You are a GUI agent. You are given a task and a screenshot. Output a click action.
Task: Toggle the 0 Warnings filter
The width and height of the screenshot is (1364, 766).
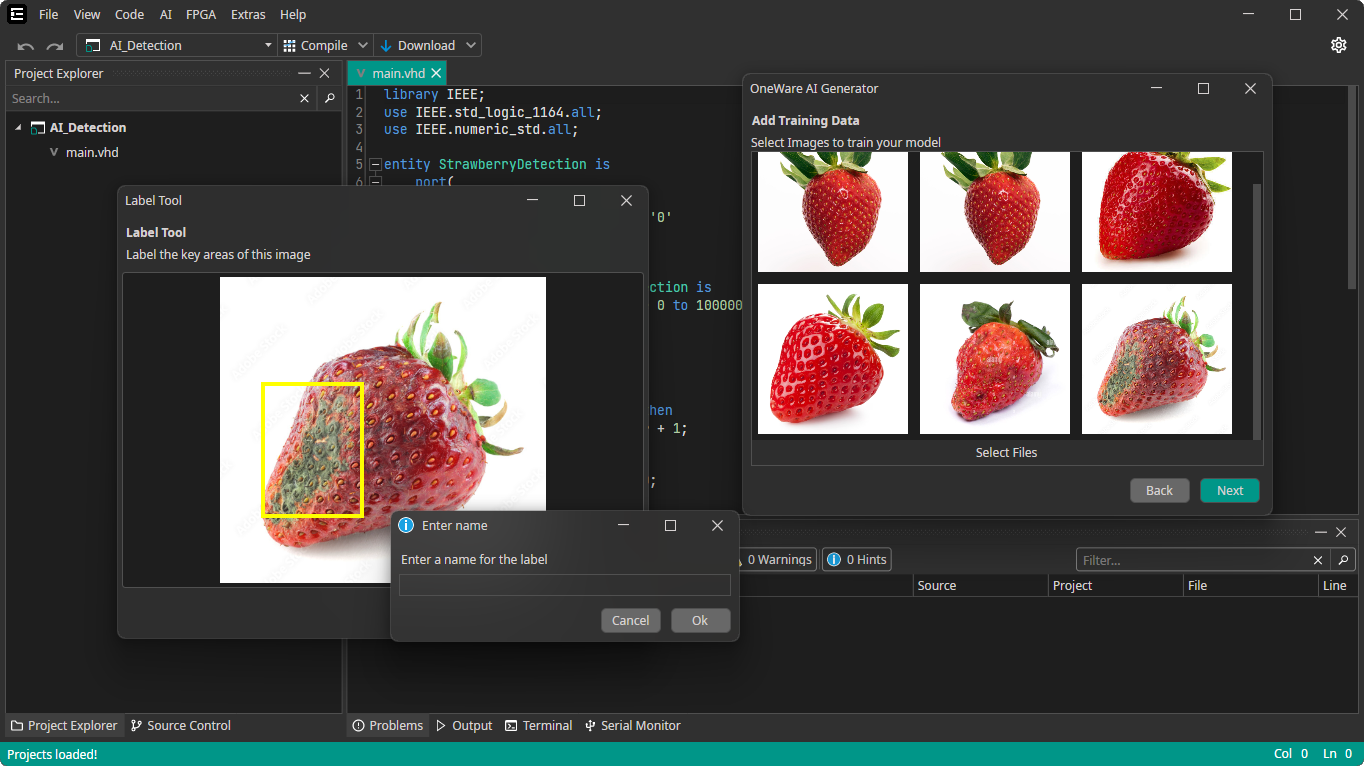pyautogui.click(x=776, y=560)
